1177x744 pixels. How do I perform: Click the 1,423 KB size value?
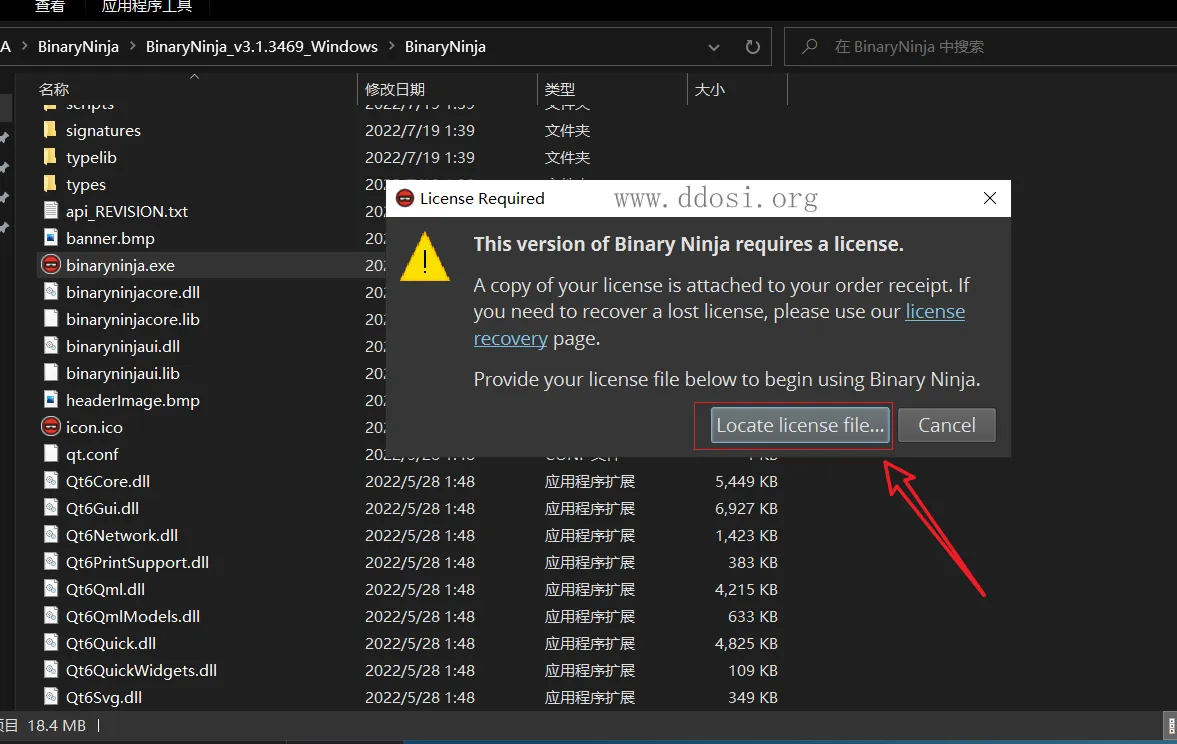[x=745, y=535]
